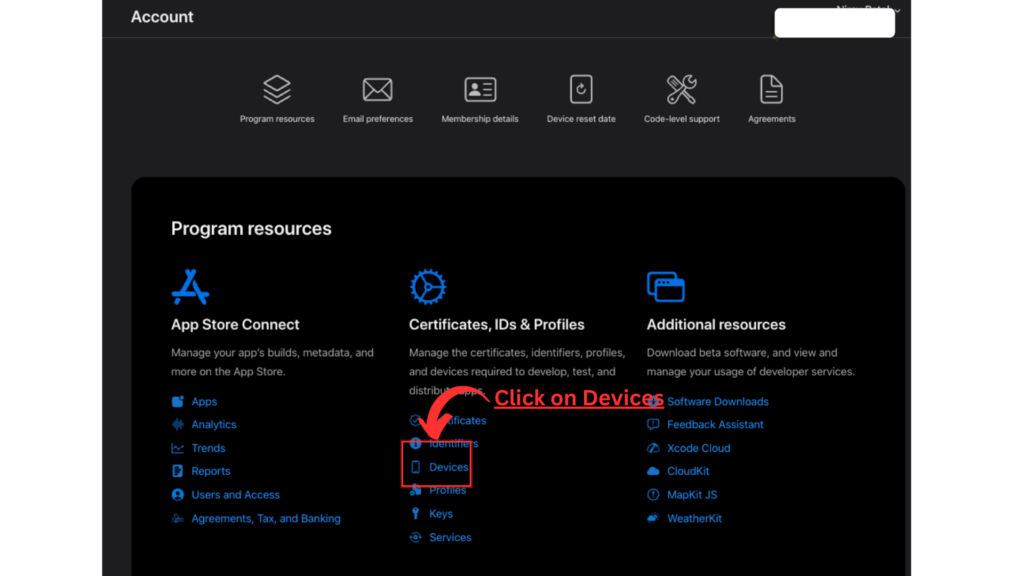1024x576 pixels.
Task: Click the WeatherKit link
Action: point(694,518)
